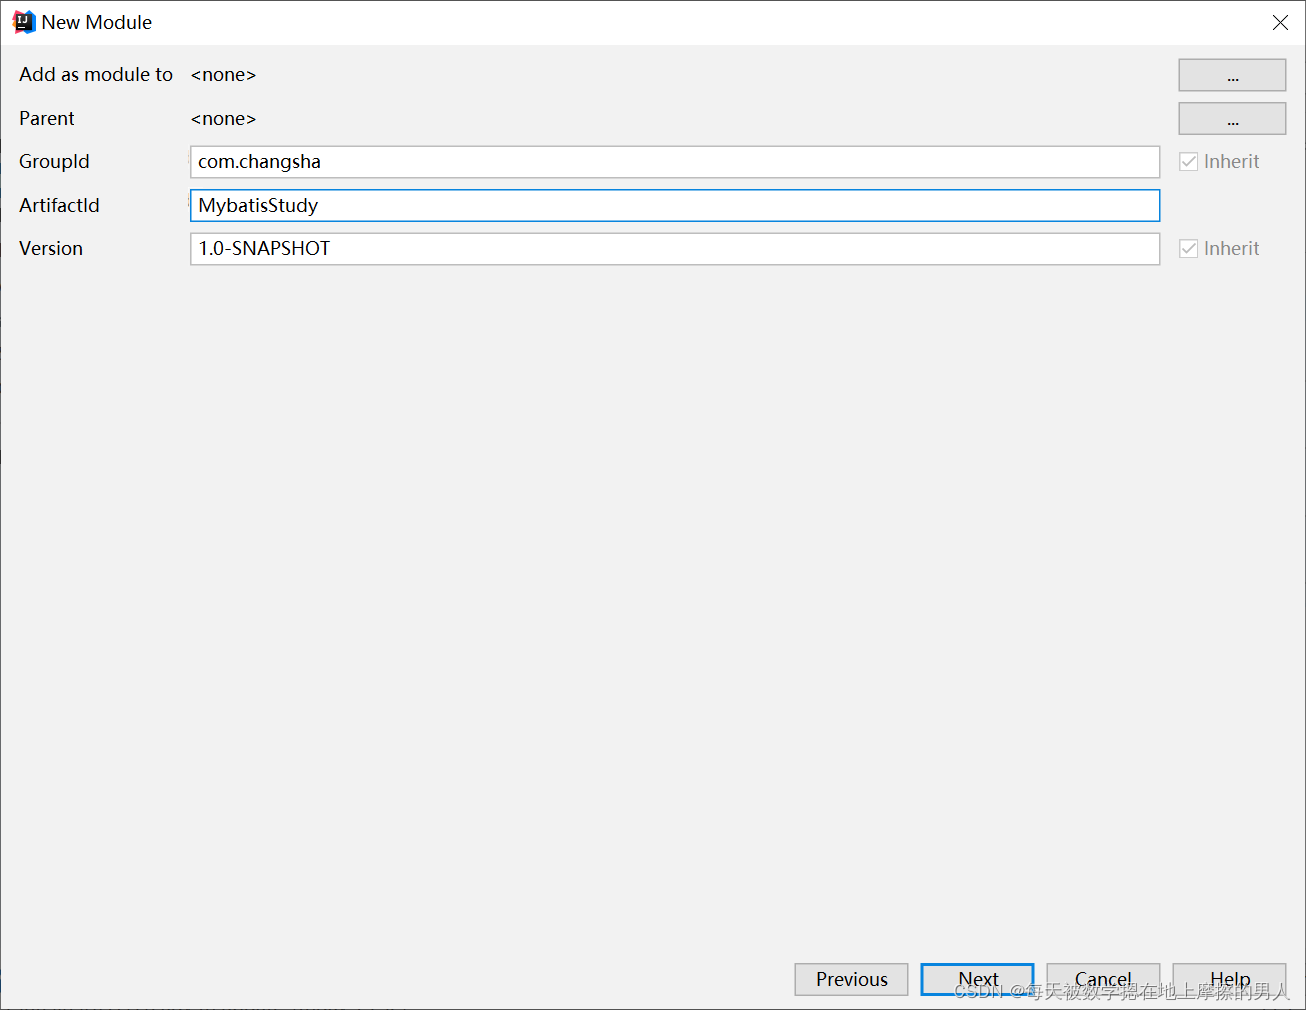
Task: Cancel the New Module wizard
Action: (1103, 979)
